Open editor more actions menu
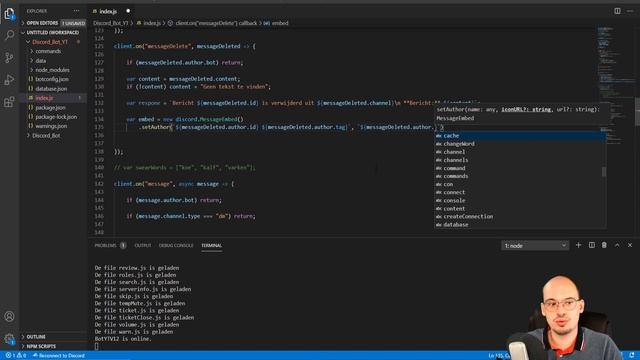640x360 pixels. tap(630, 11)
